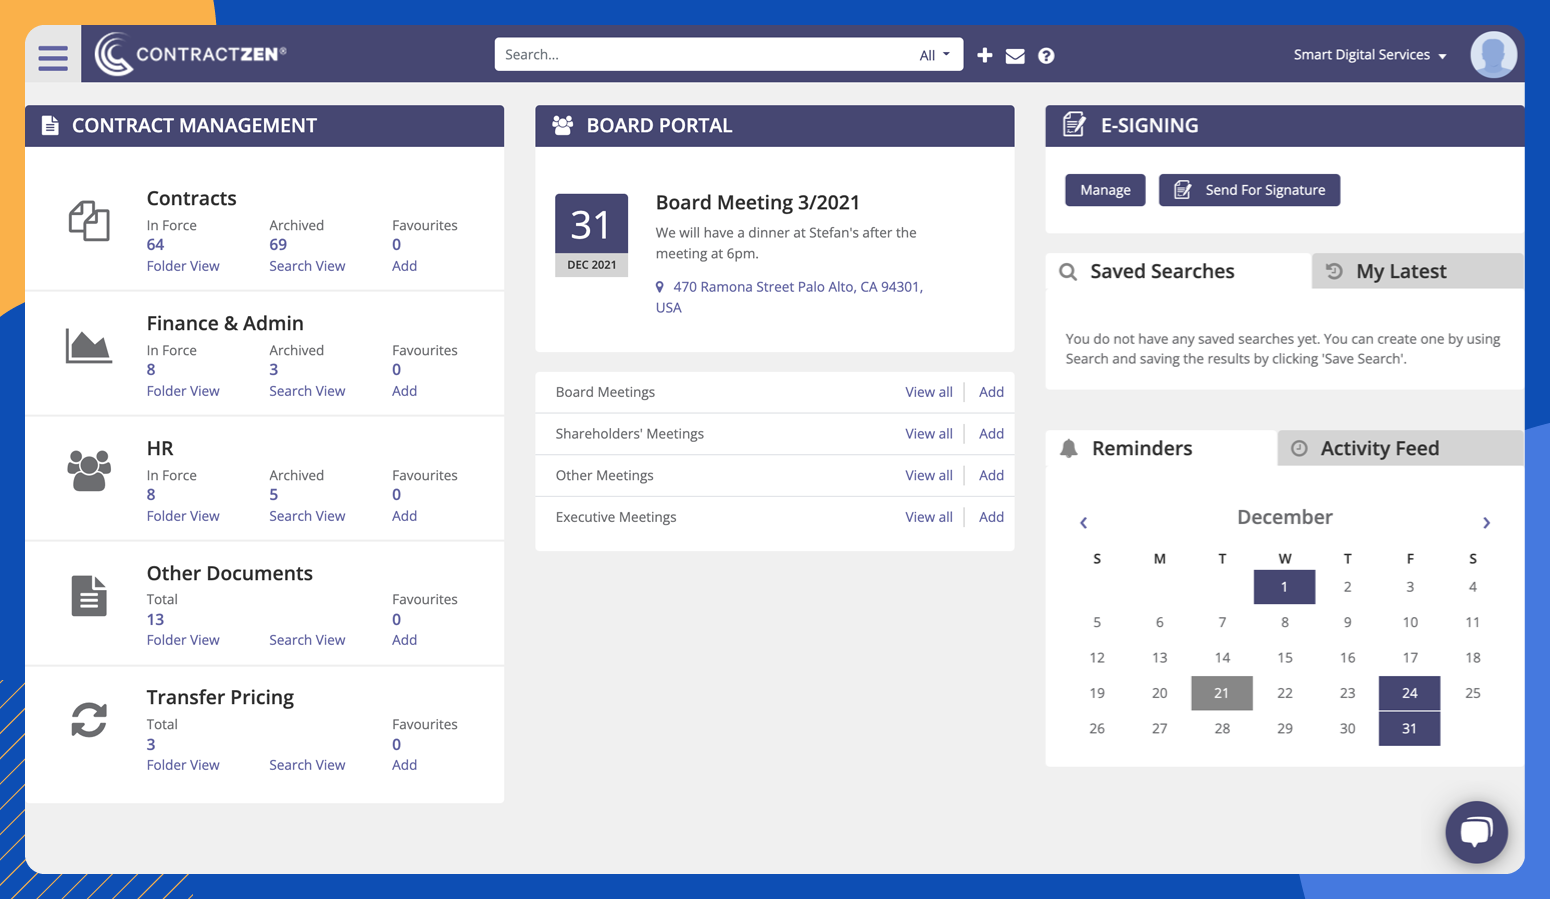Open messages via the envelope icon
The image size is (1550, 899).
(1014, 55)
